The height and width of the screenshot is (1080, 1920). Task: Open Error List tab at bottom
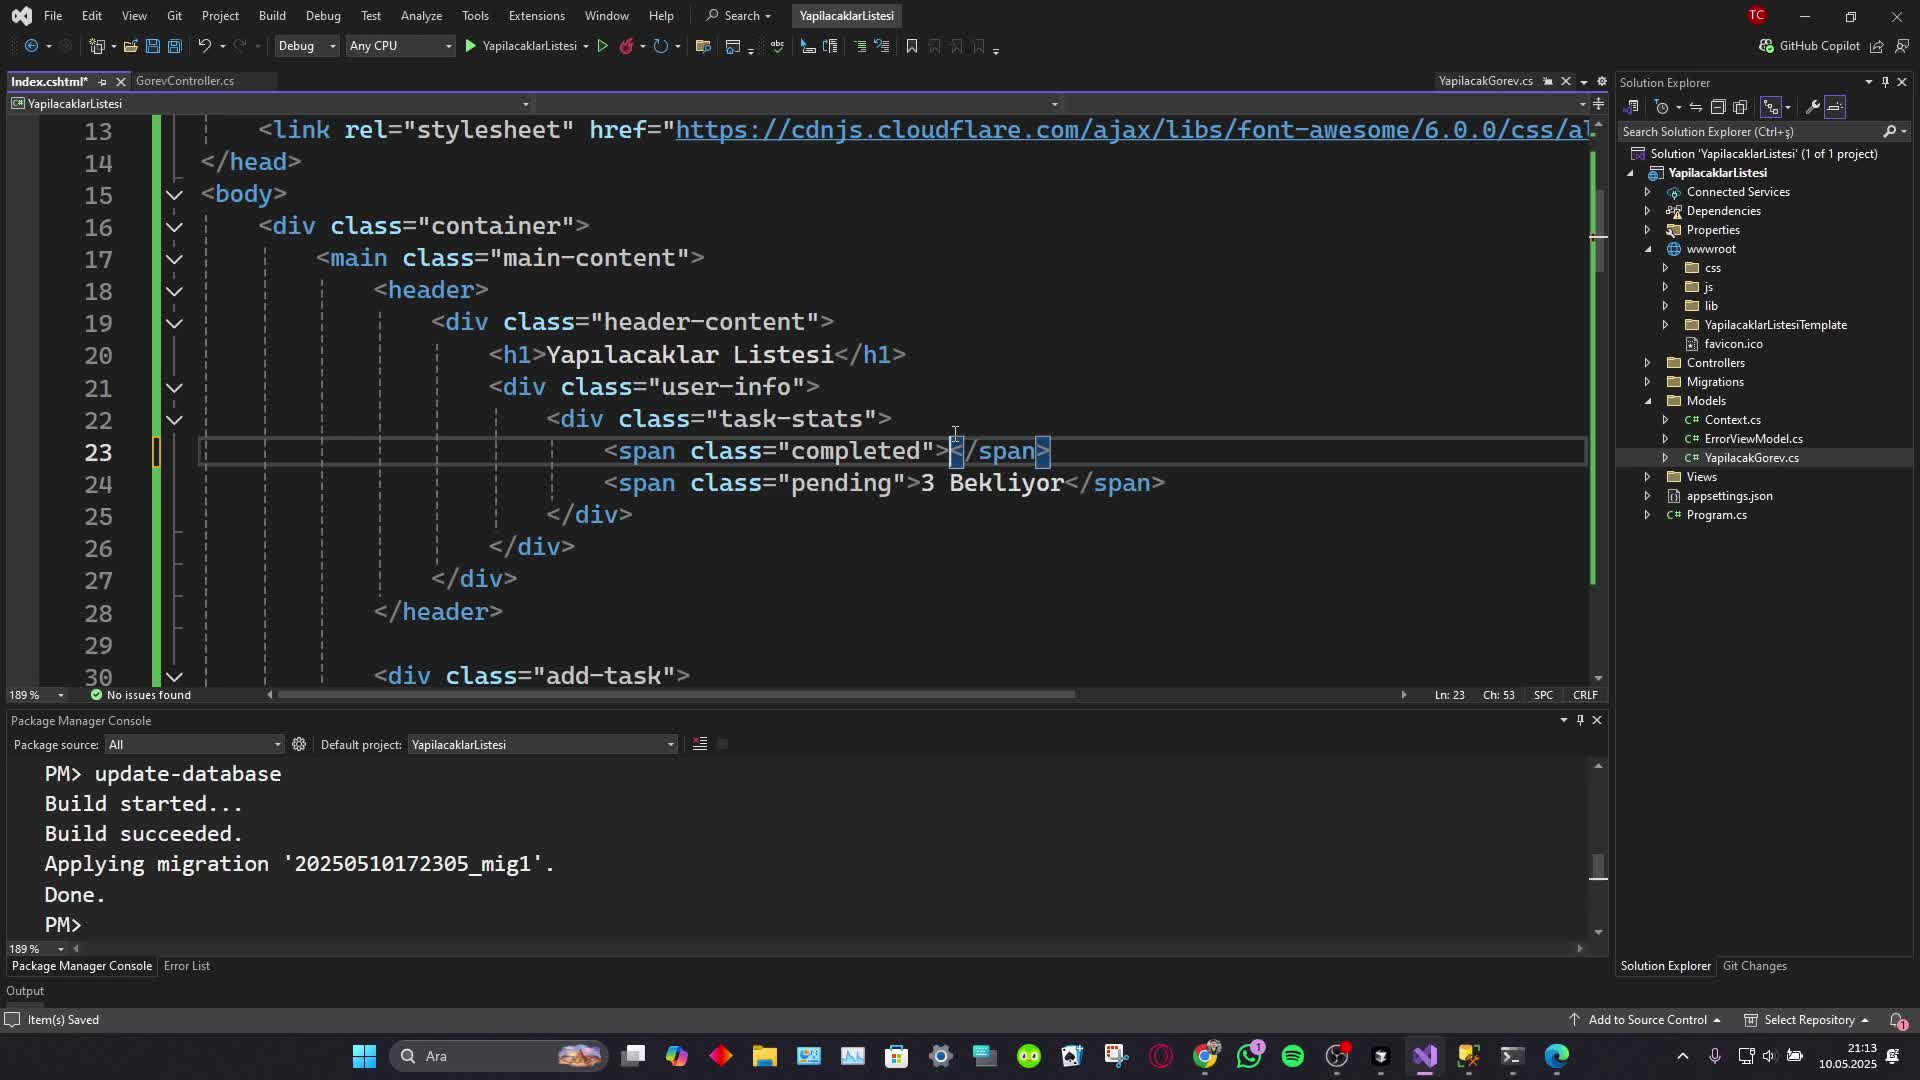pyautogui.click(x=186, y=966)
